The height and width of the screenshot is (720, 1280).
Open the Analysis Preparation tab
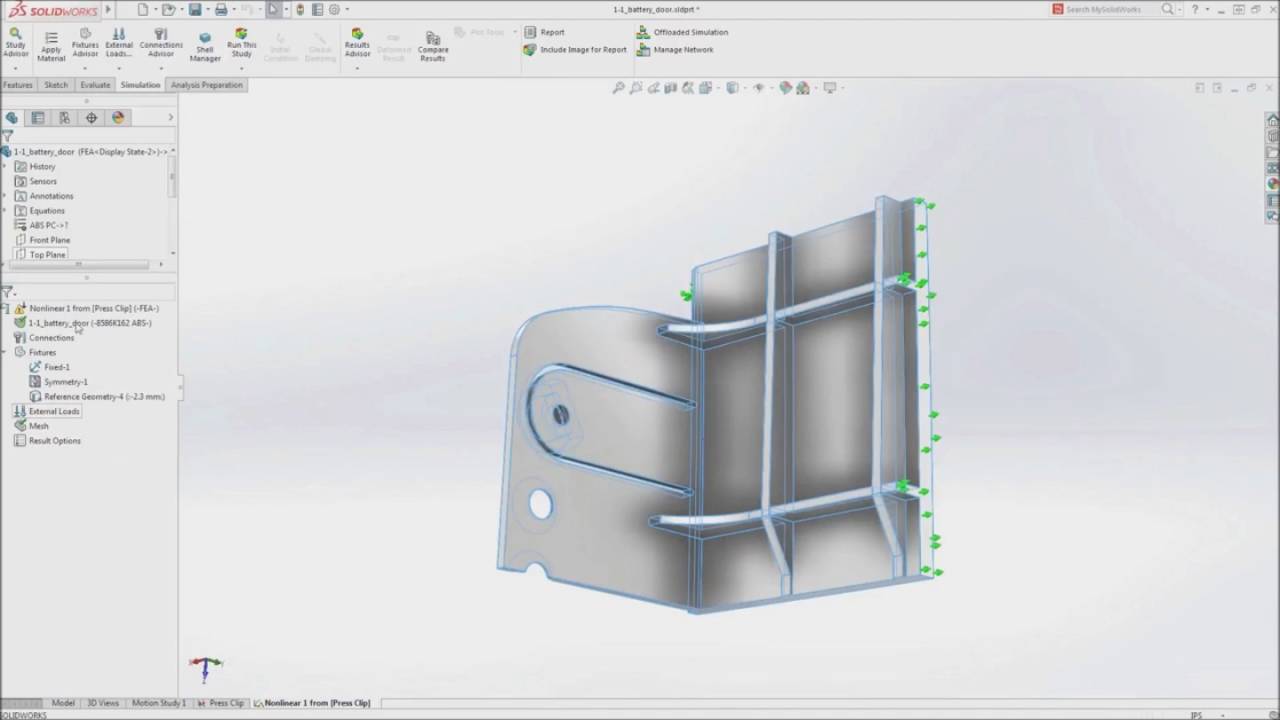(x=207, y=85)
